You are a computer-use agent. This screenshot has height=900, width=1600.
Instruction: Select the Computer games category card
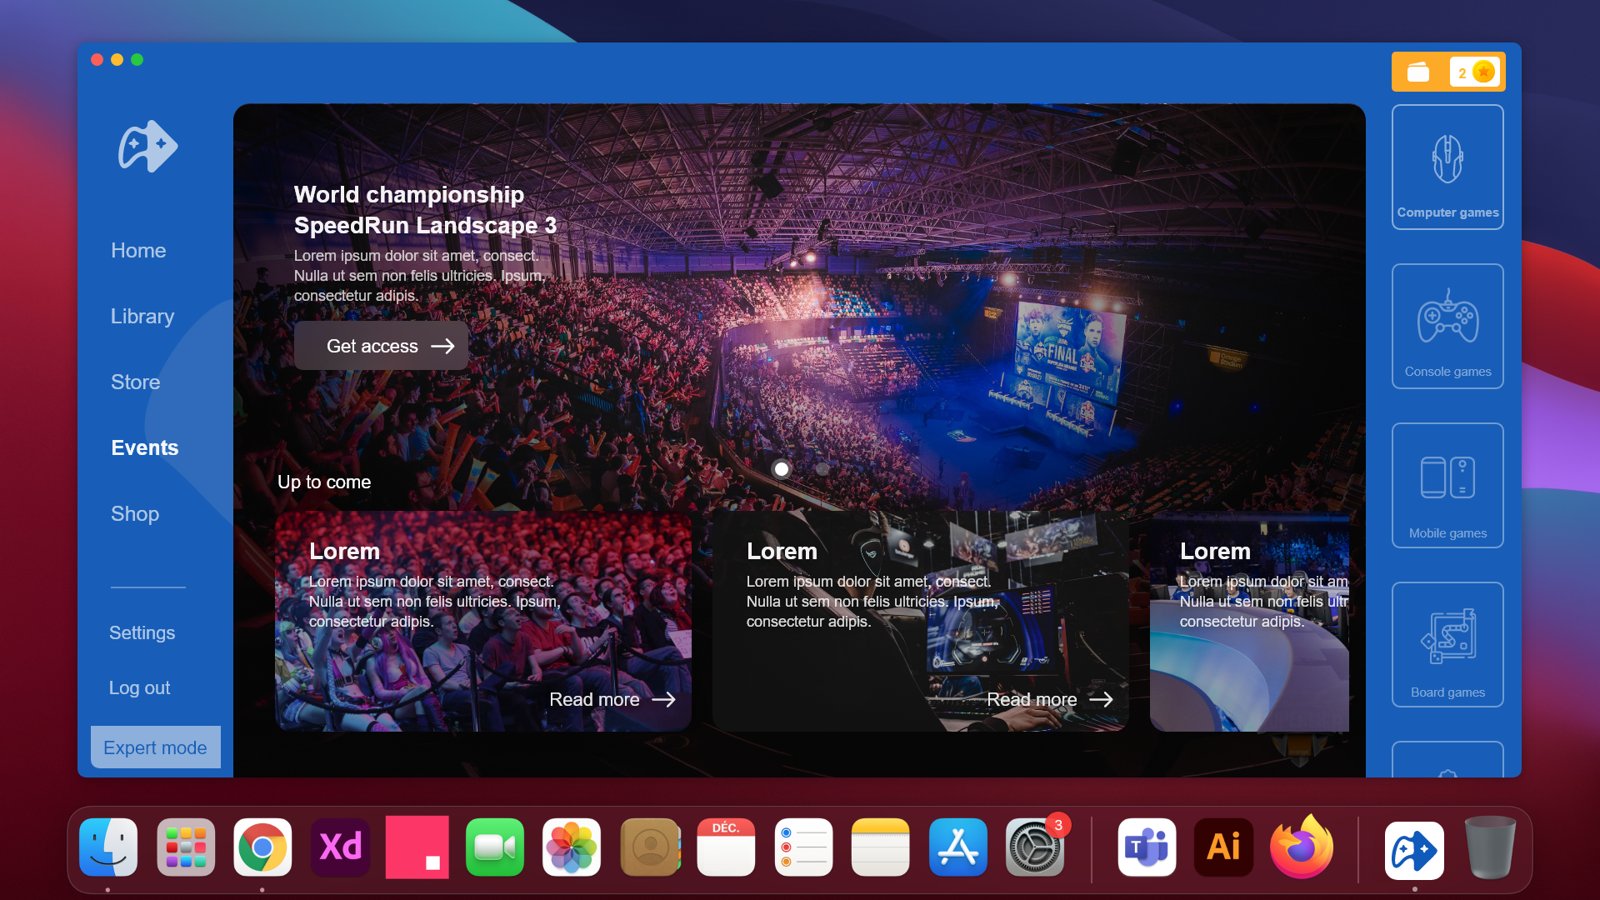(x=1447, y=167)
